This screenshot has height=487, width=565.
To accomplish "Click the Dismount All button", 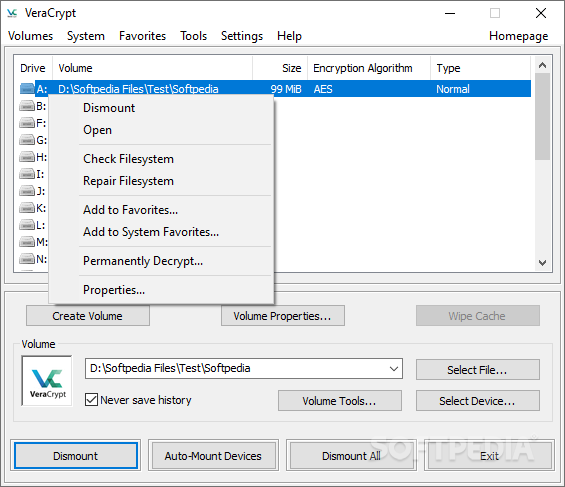I will (351, 456).
